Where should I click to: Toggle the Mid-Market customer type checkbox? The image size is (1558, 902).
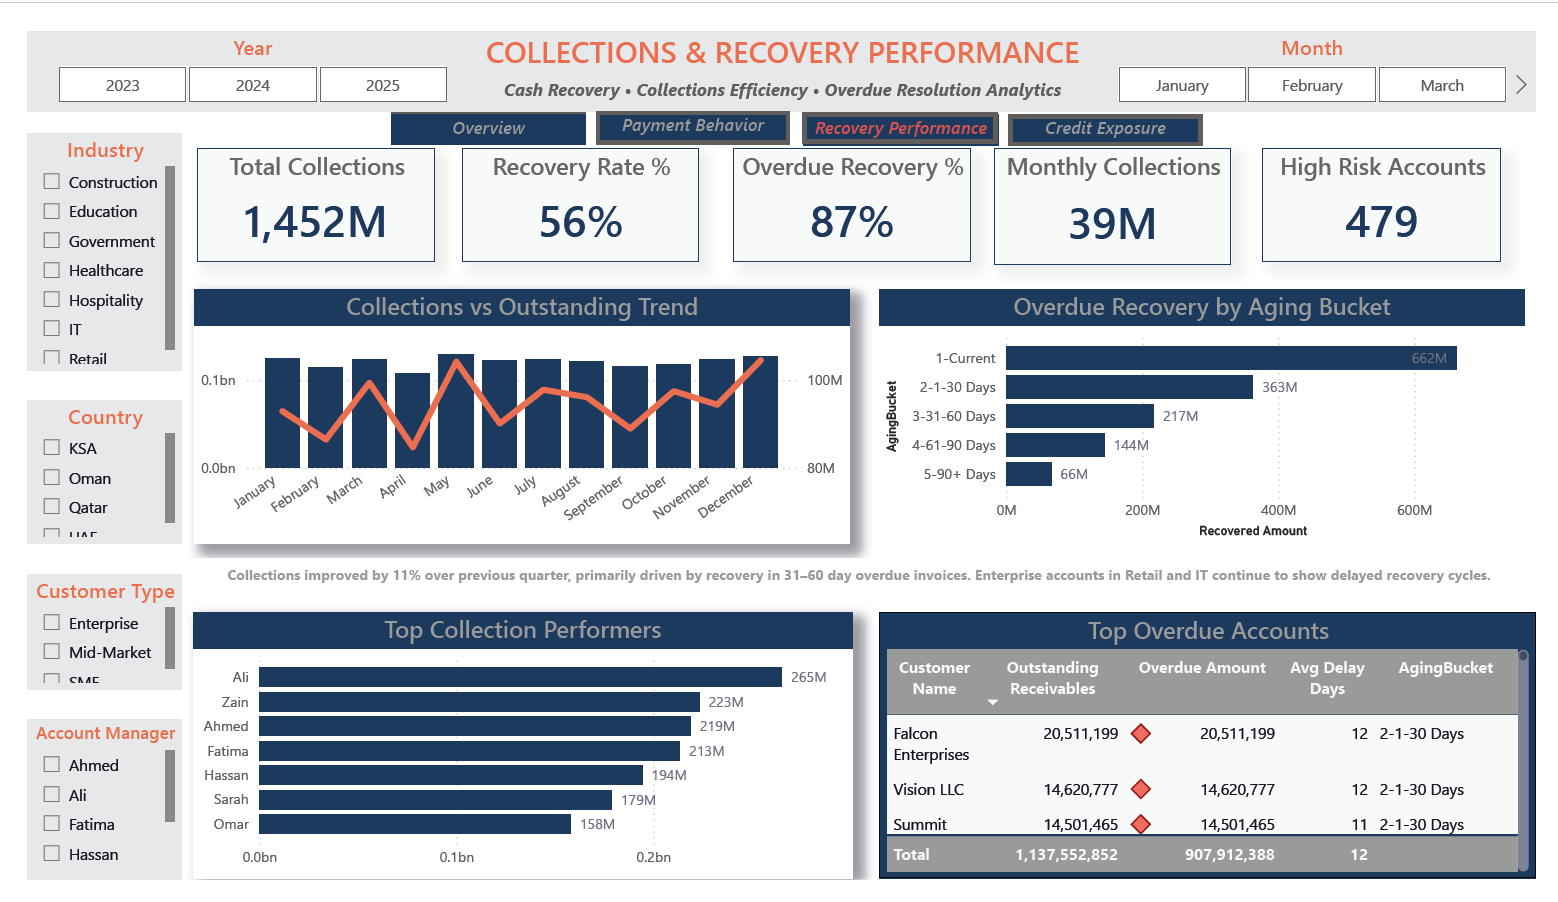52,652
